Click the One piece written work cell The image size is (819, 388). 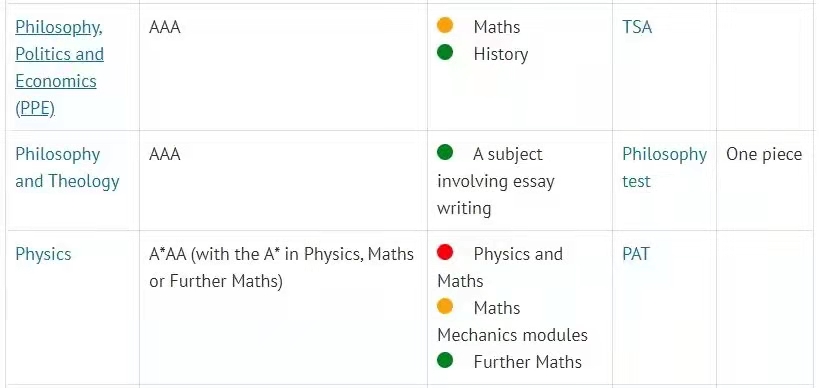click(x=764, y=155)
